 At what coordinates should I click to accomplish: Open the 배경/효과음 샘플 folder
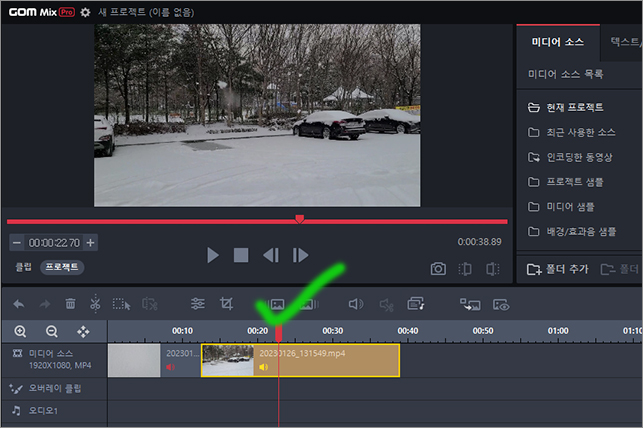[581, 232]
